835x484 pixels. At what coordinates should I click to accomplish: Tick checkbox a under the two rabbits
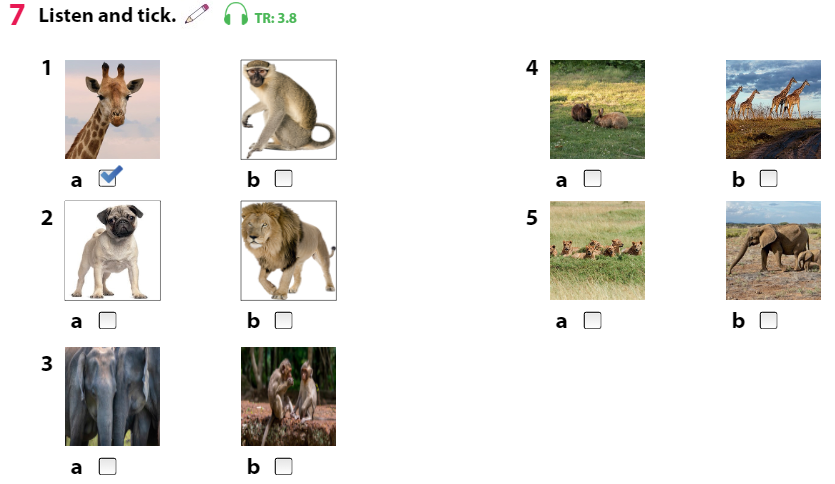pos(592,179)
